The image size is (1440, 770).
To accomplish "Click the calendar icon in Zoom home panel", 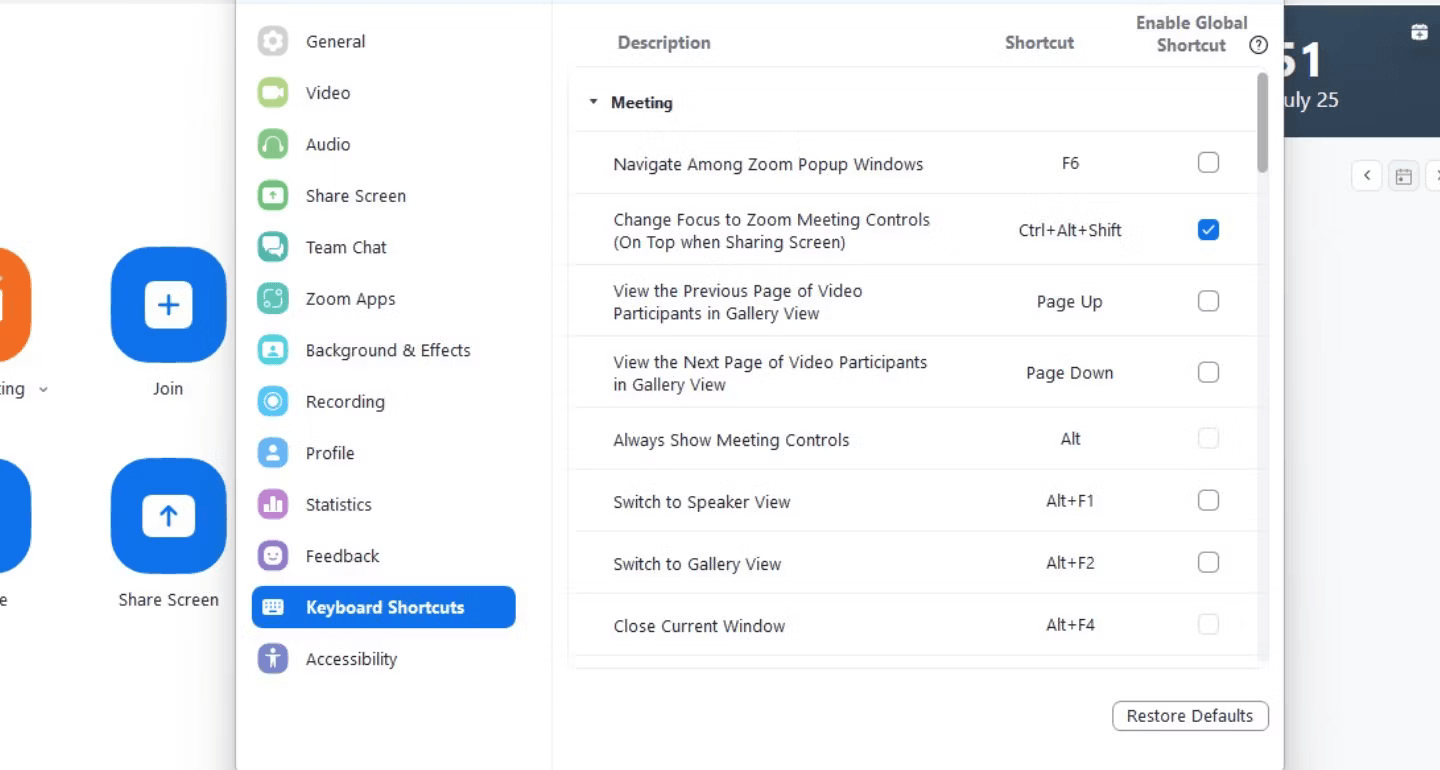I will pyautogui.click(x=1419, y=32).
